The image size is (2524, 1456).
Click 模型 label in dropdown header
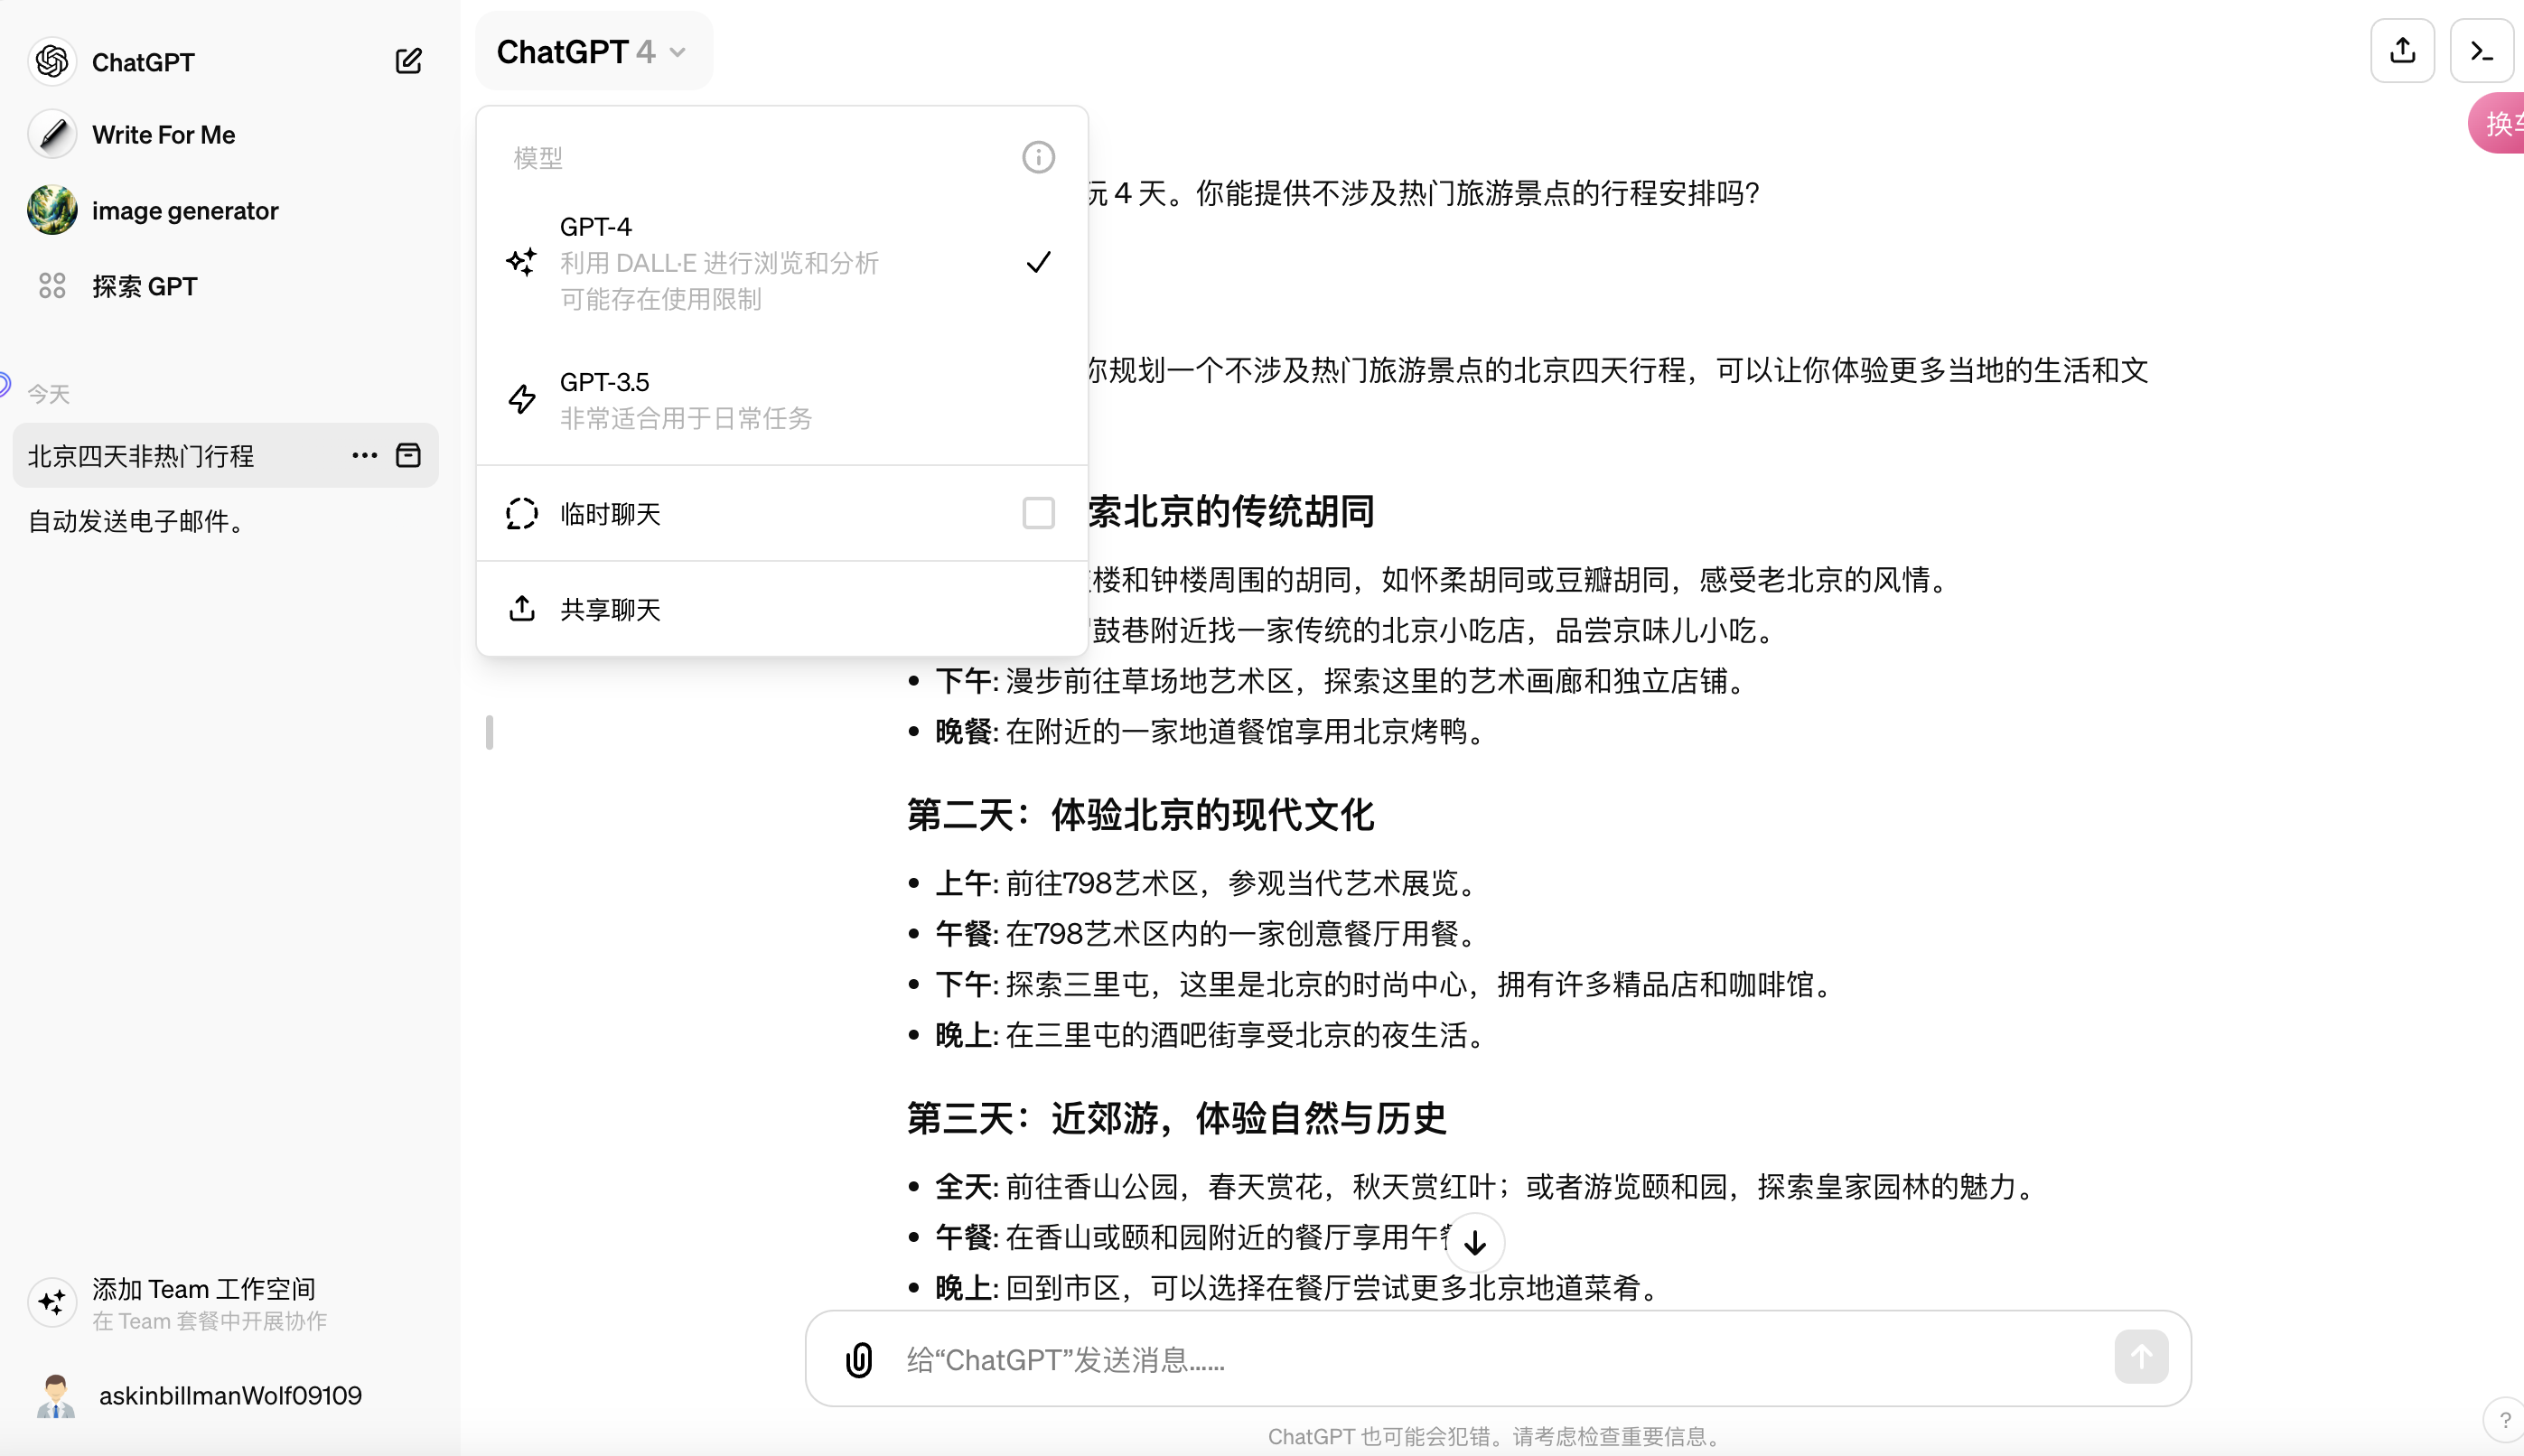pos(538,158)
